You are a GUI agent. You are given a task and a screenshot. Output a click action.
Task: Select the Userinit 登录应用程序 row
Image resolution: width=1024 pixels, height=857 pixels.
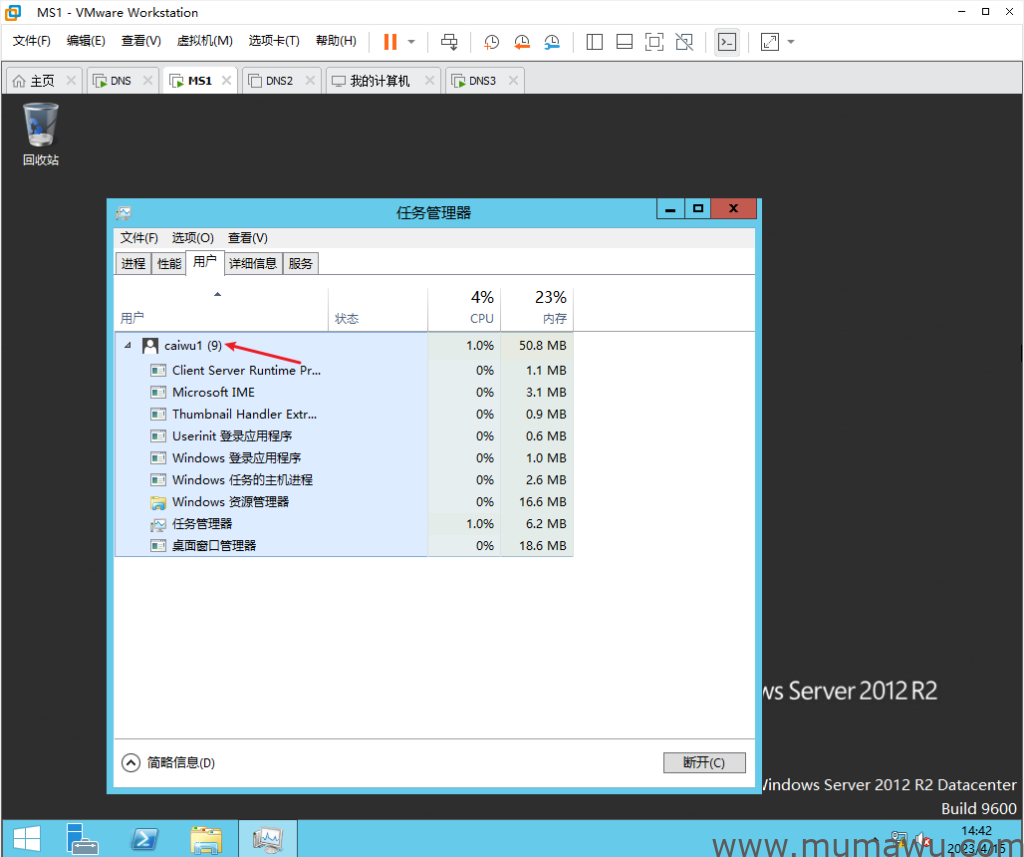[x=344, y=436]
